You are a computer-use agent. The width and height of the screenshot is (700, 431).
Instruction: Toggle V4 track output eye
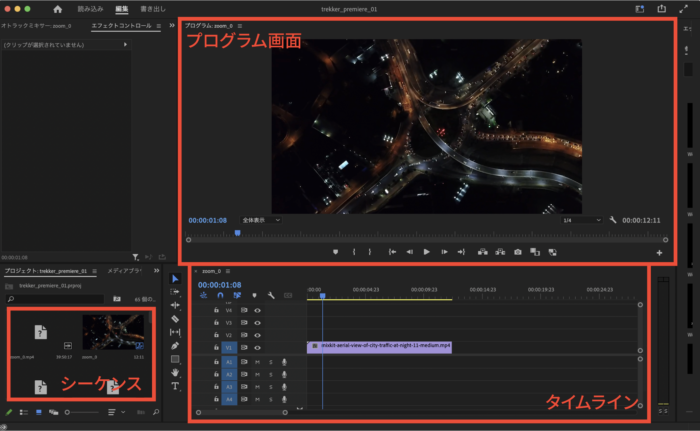[x=258, y=310]
